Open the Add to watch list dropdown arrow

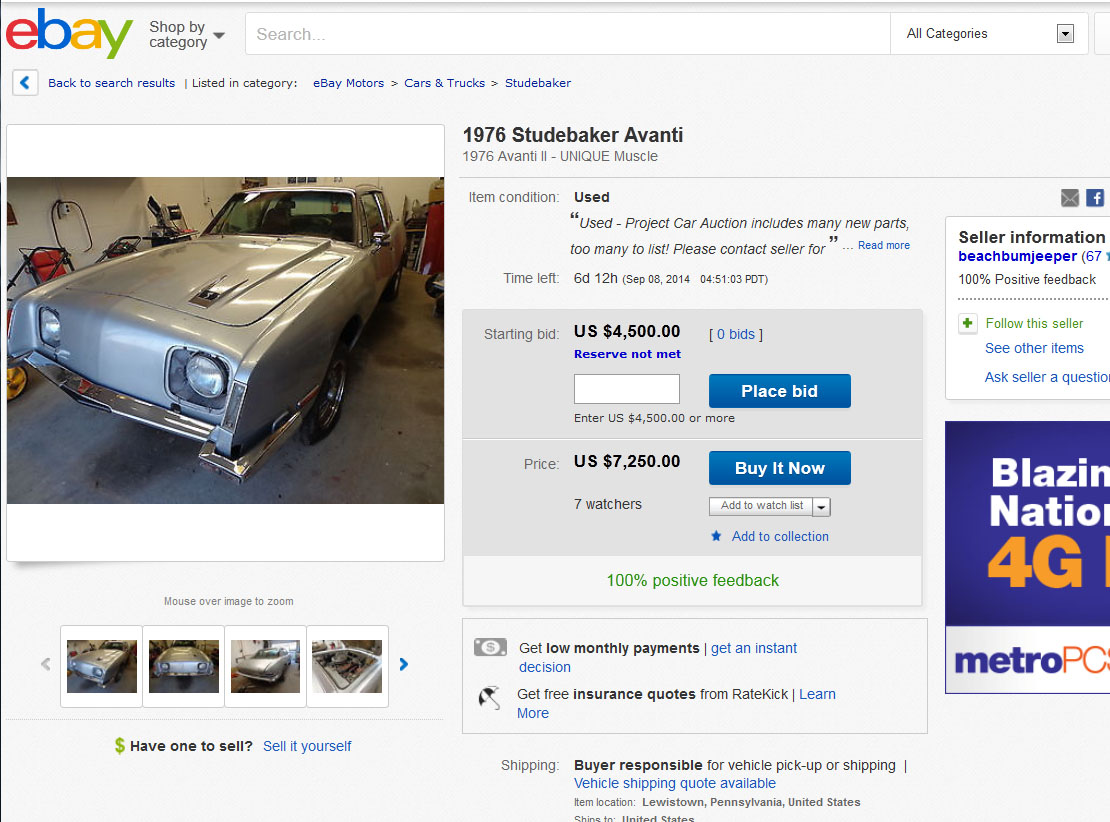click(822, 507)
